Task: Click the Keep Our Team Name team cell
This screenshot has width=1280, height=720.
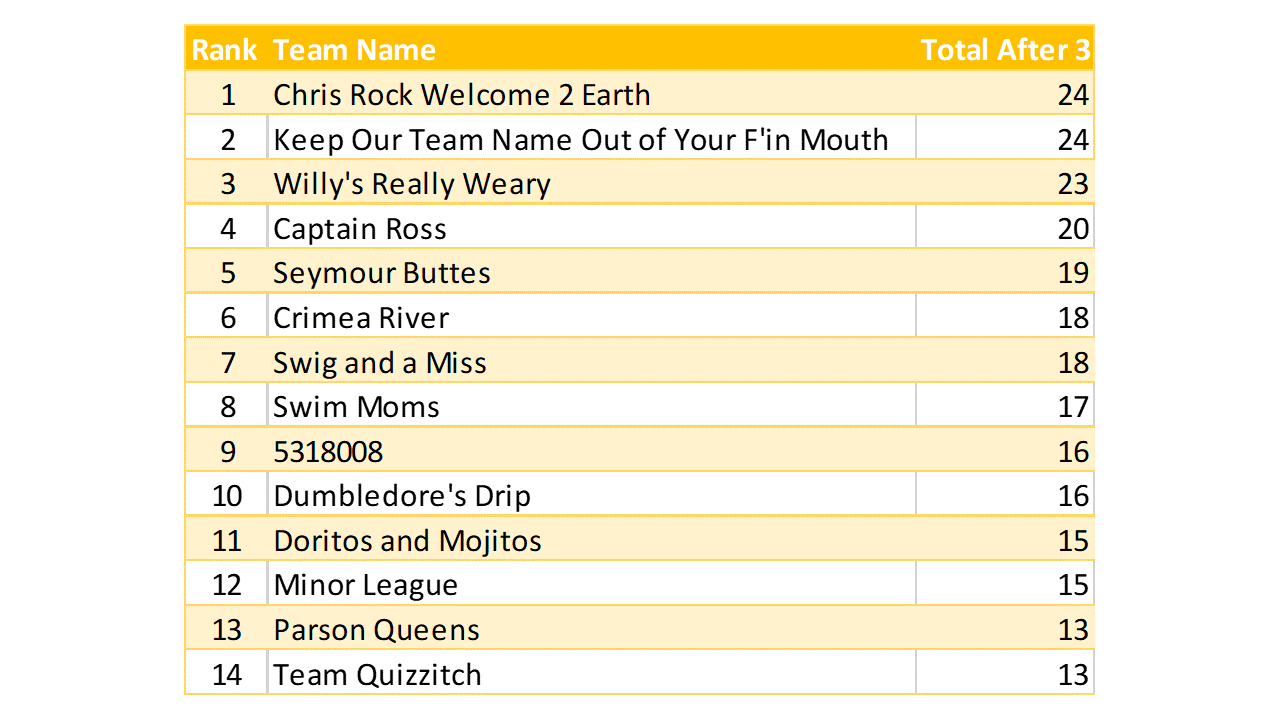Action: coord(581,140)
